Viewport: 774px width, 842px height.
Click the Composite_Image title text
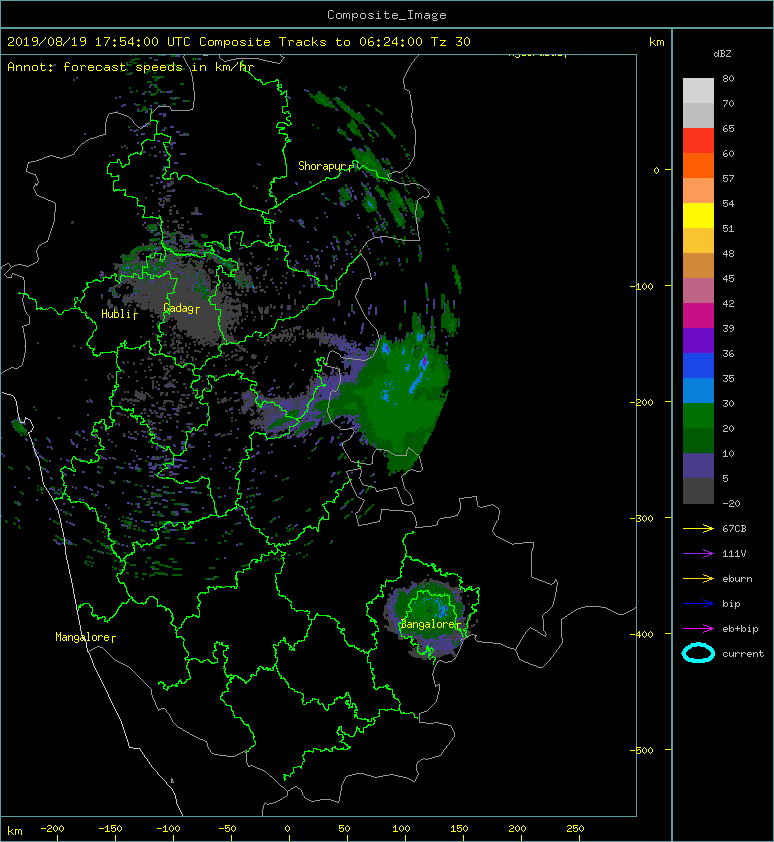point(387,15)
